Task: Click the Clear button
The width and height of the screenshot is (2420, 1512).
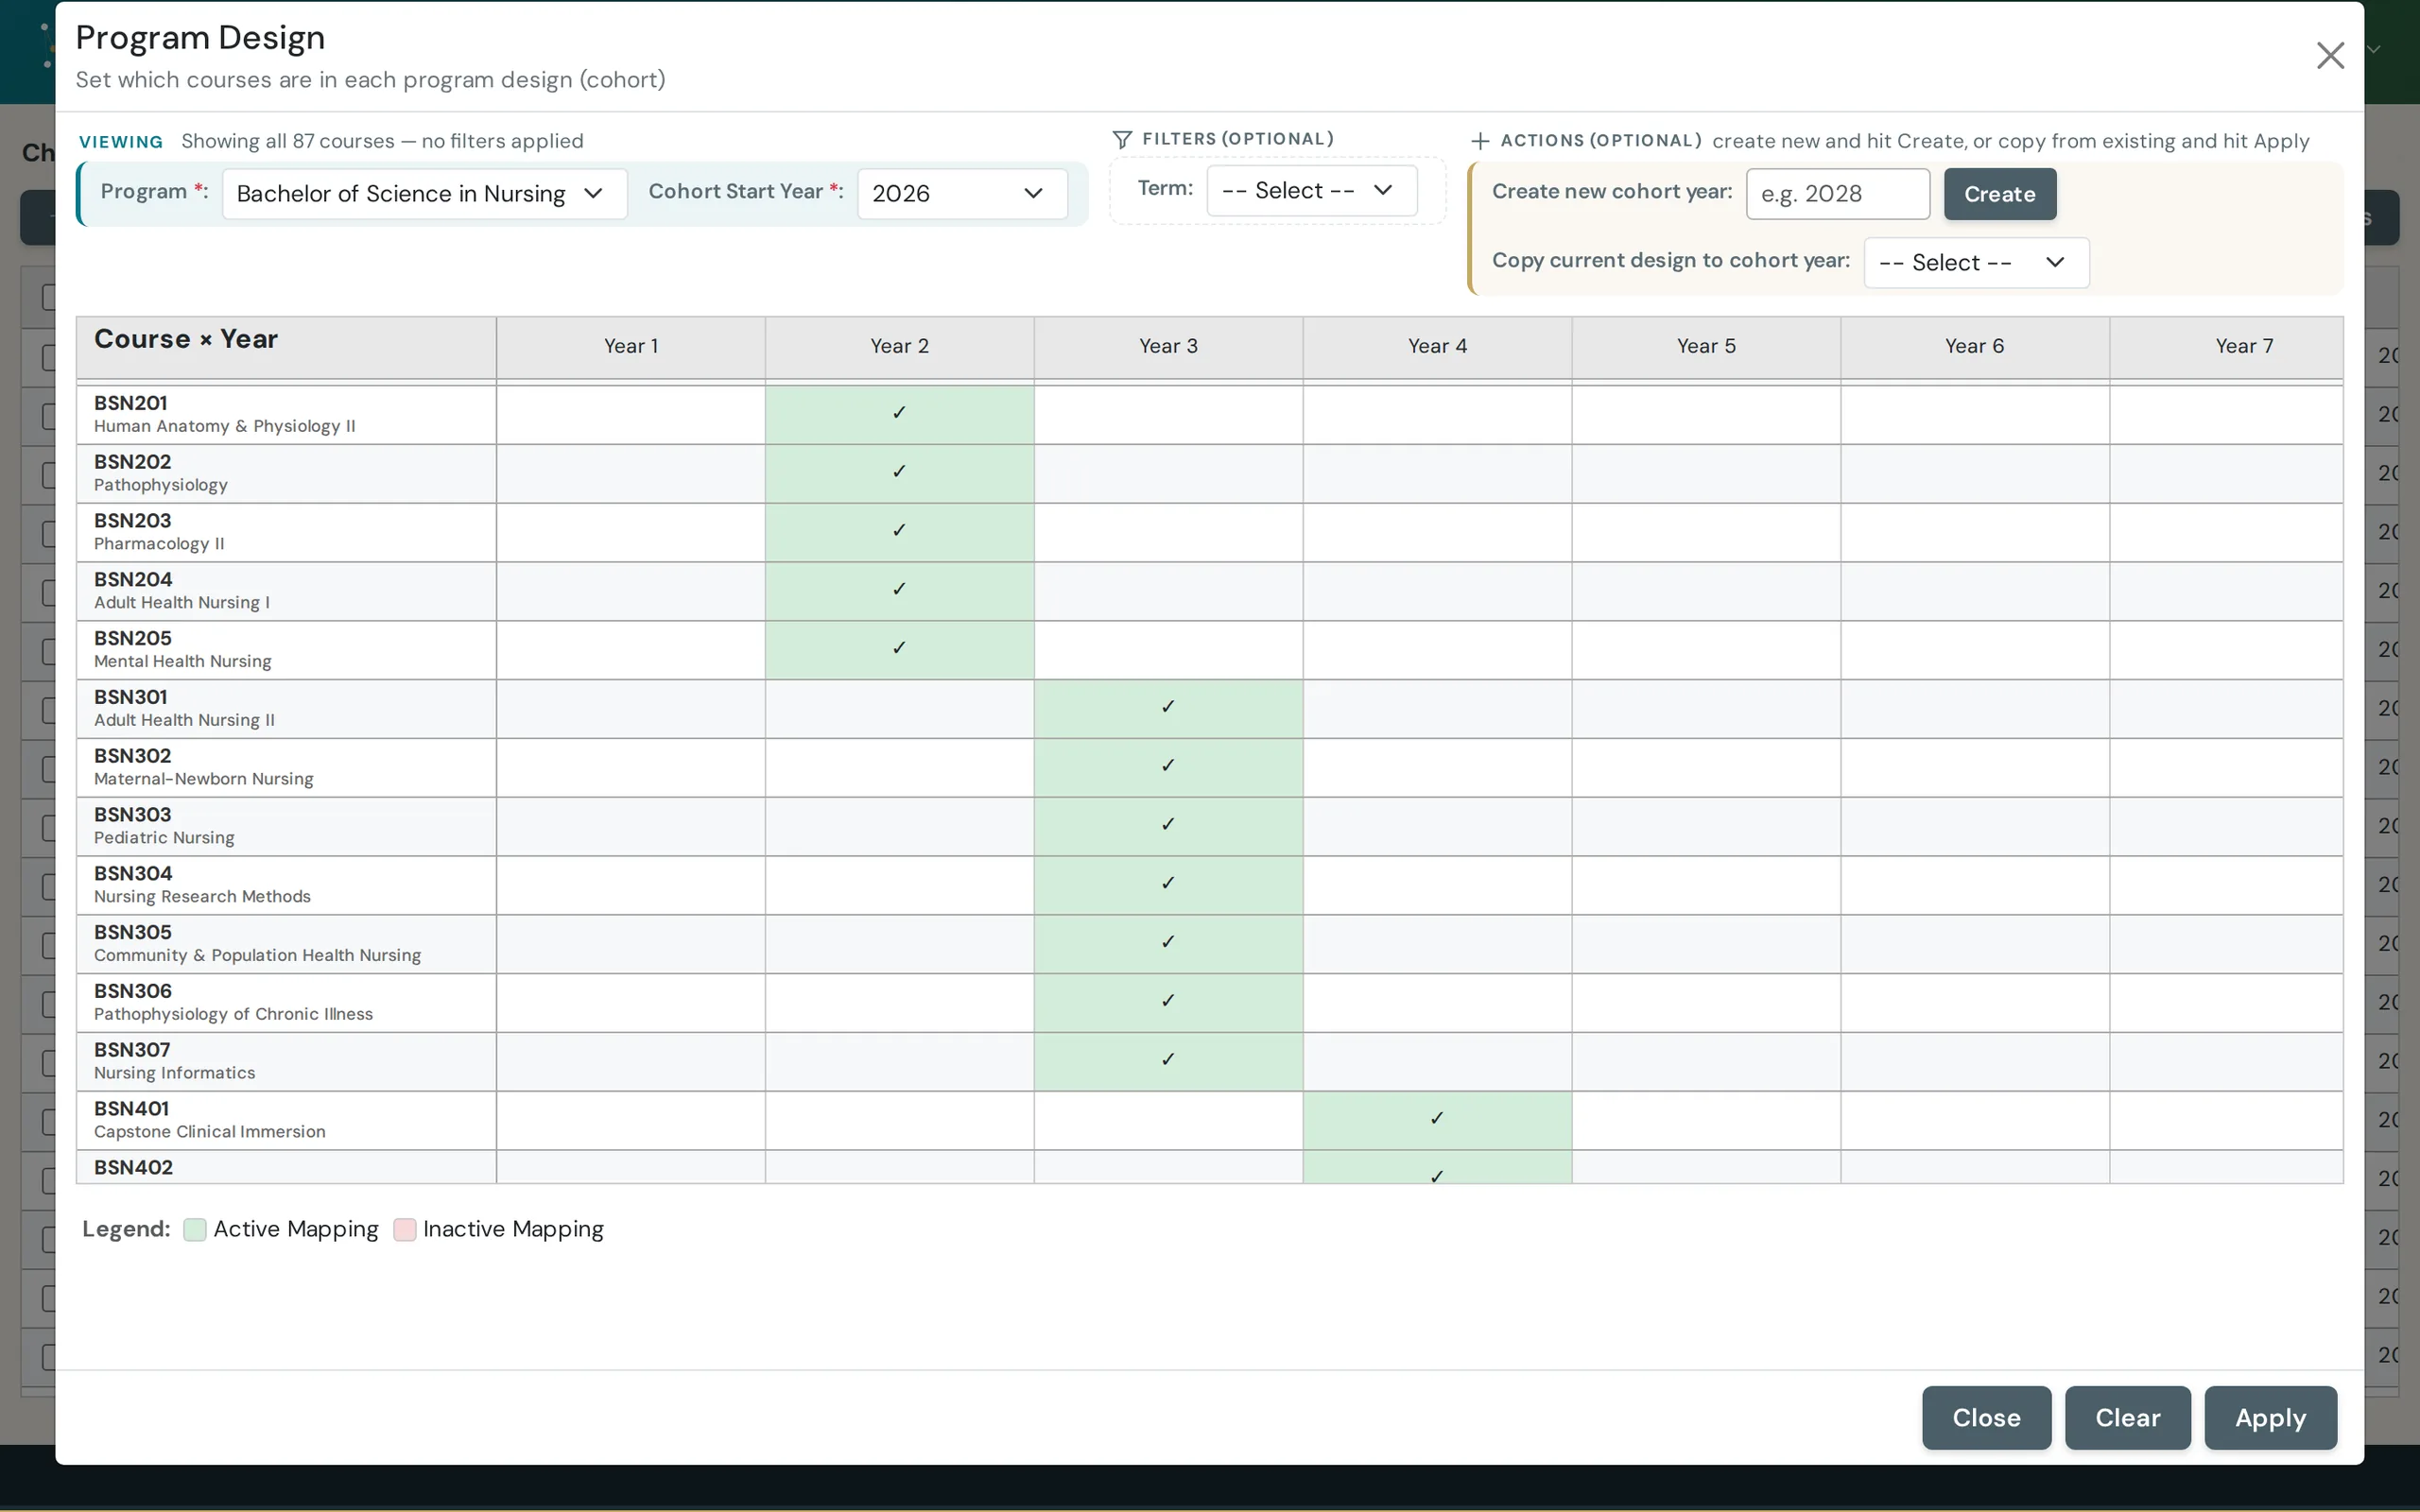Action: (2128, 1417)
